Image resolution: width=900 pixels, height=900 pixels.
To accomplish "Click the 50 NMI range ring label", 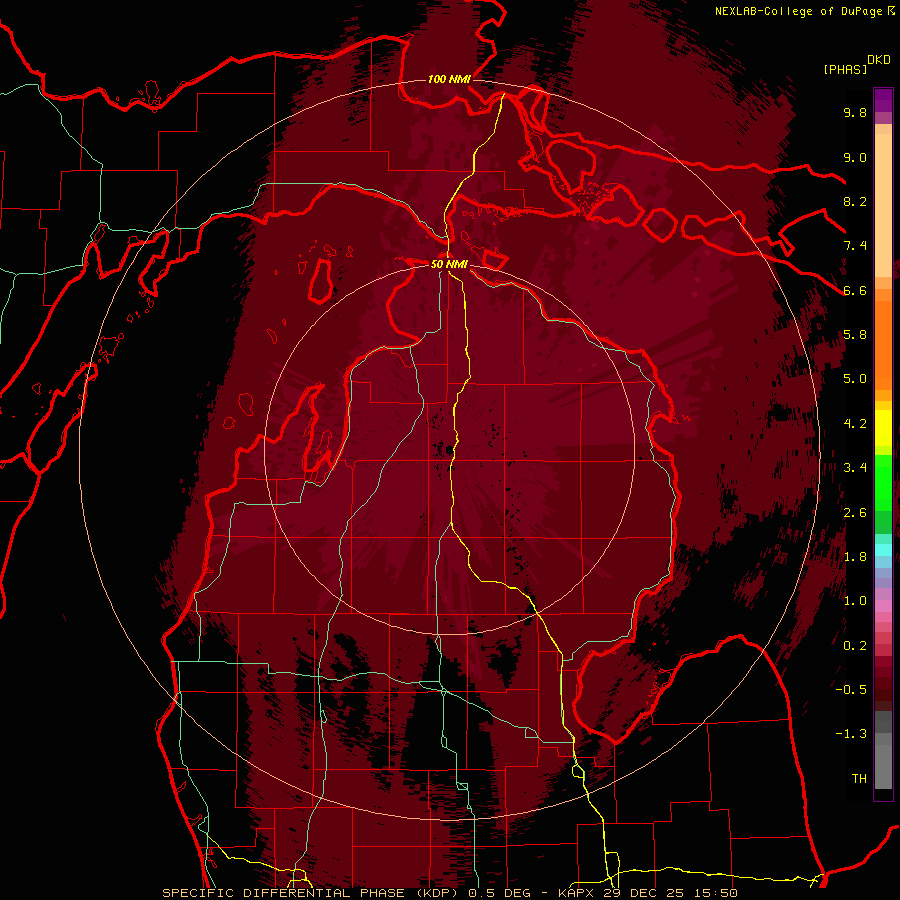I will tap(449, 264).
